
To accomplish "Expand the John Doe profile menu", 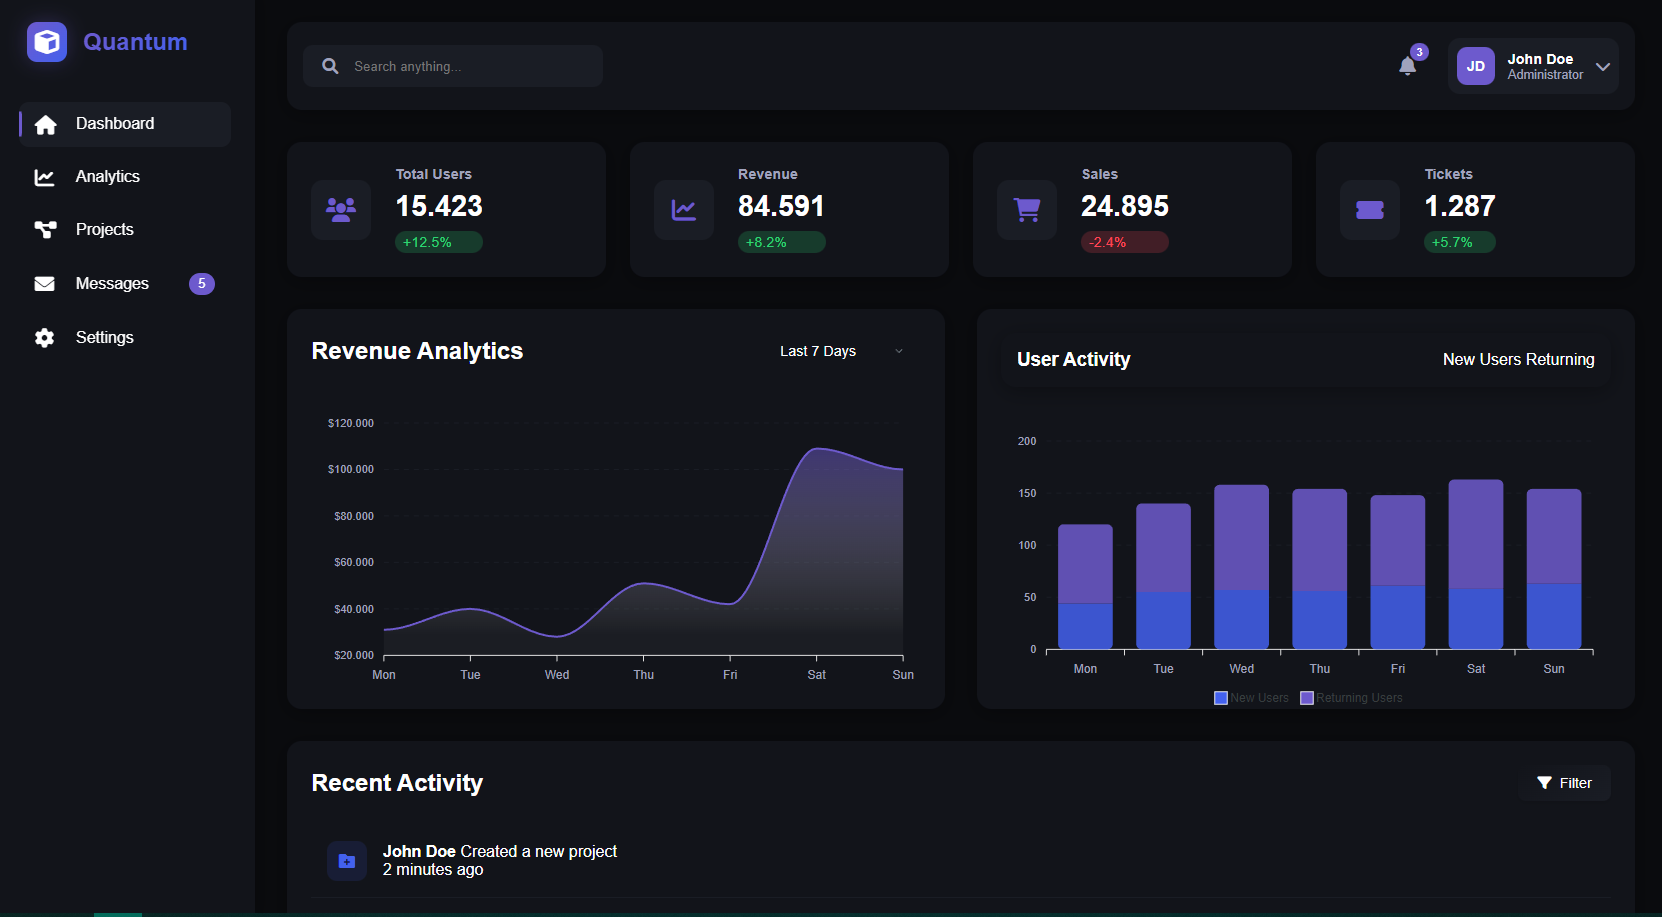I will tap(1602, 66).
